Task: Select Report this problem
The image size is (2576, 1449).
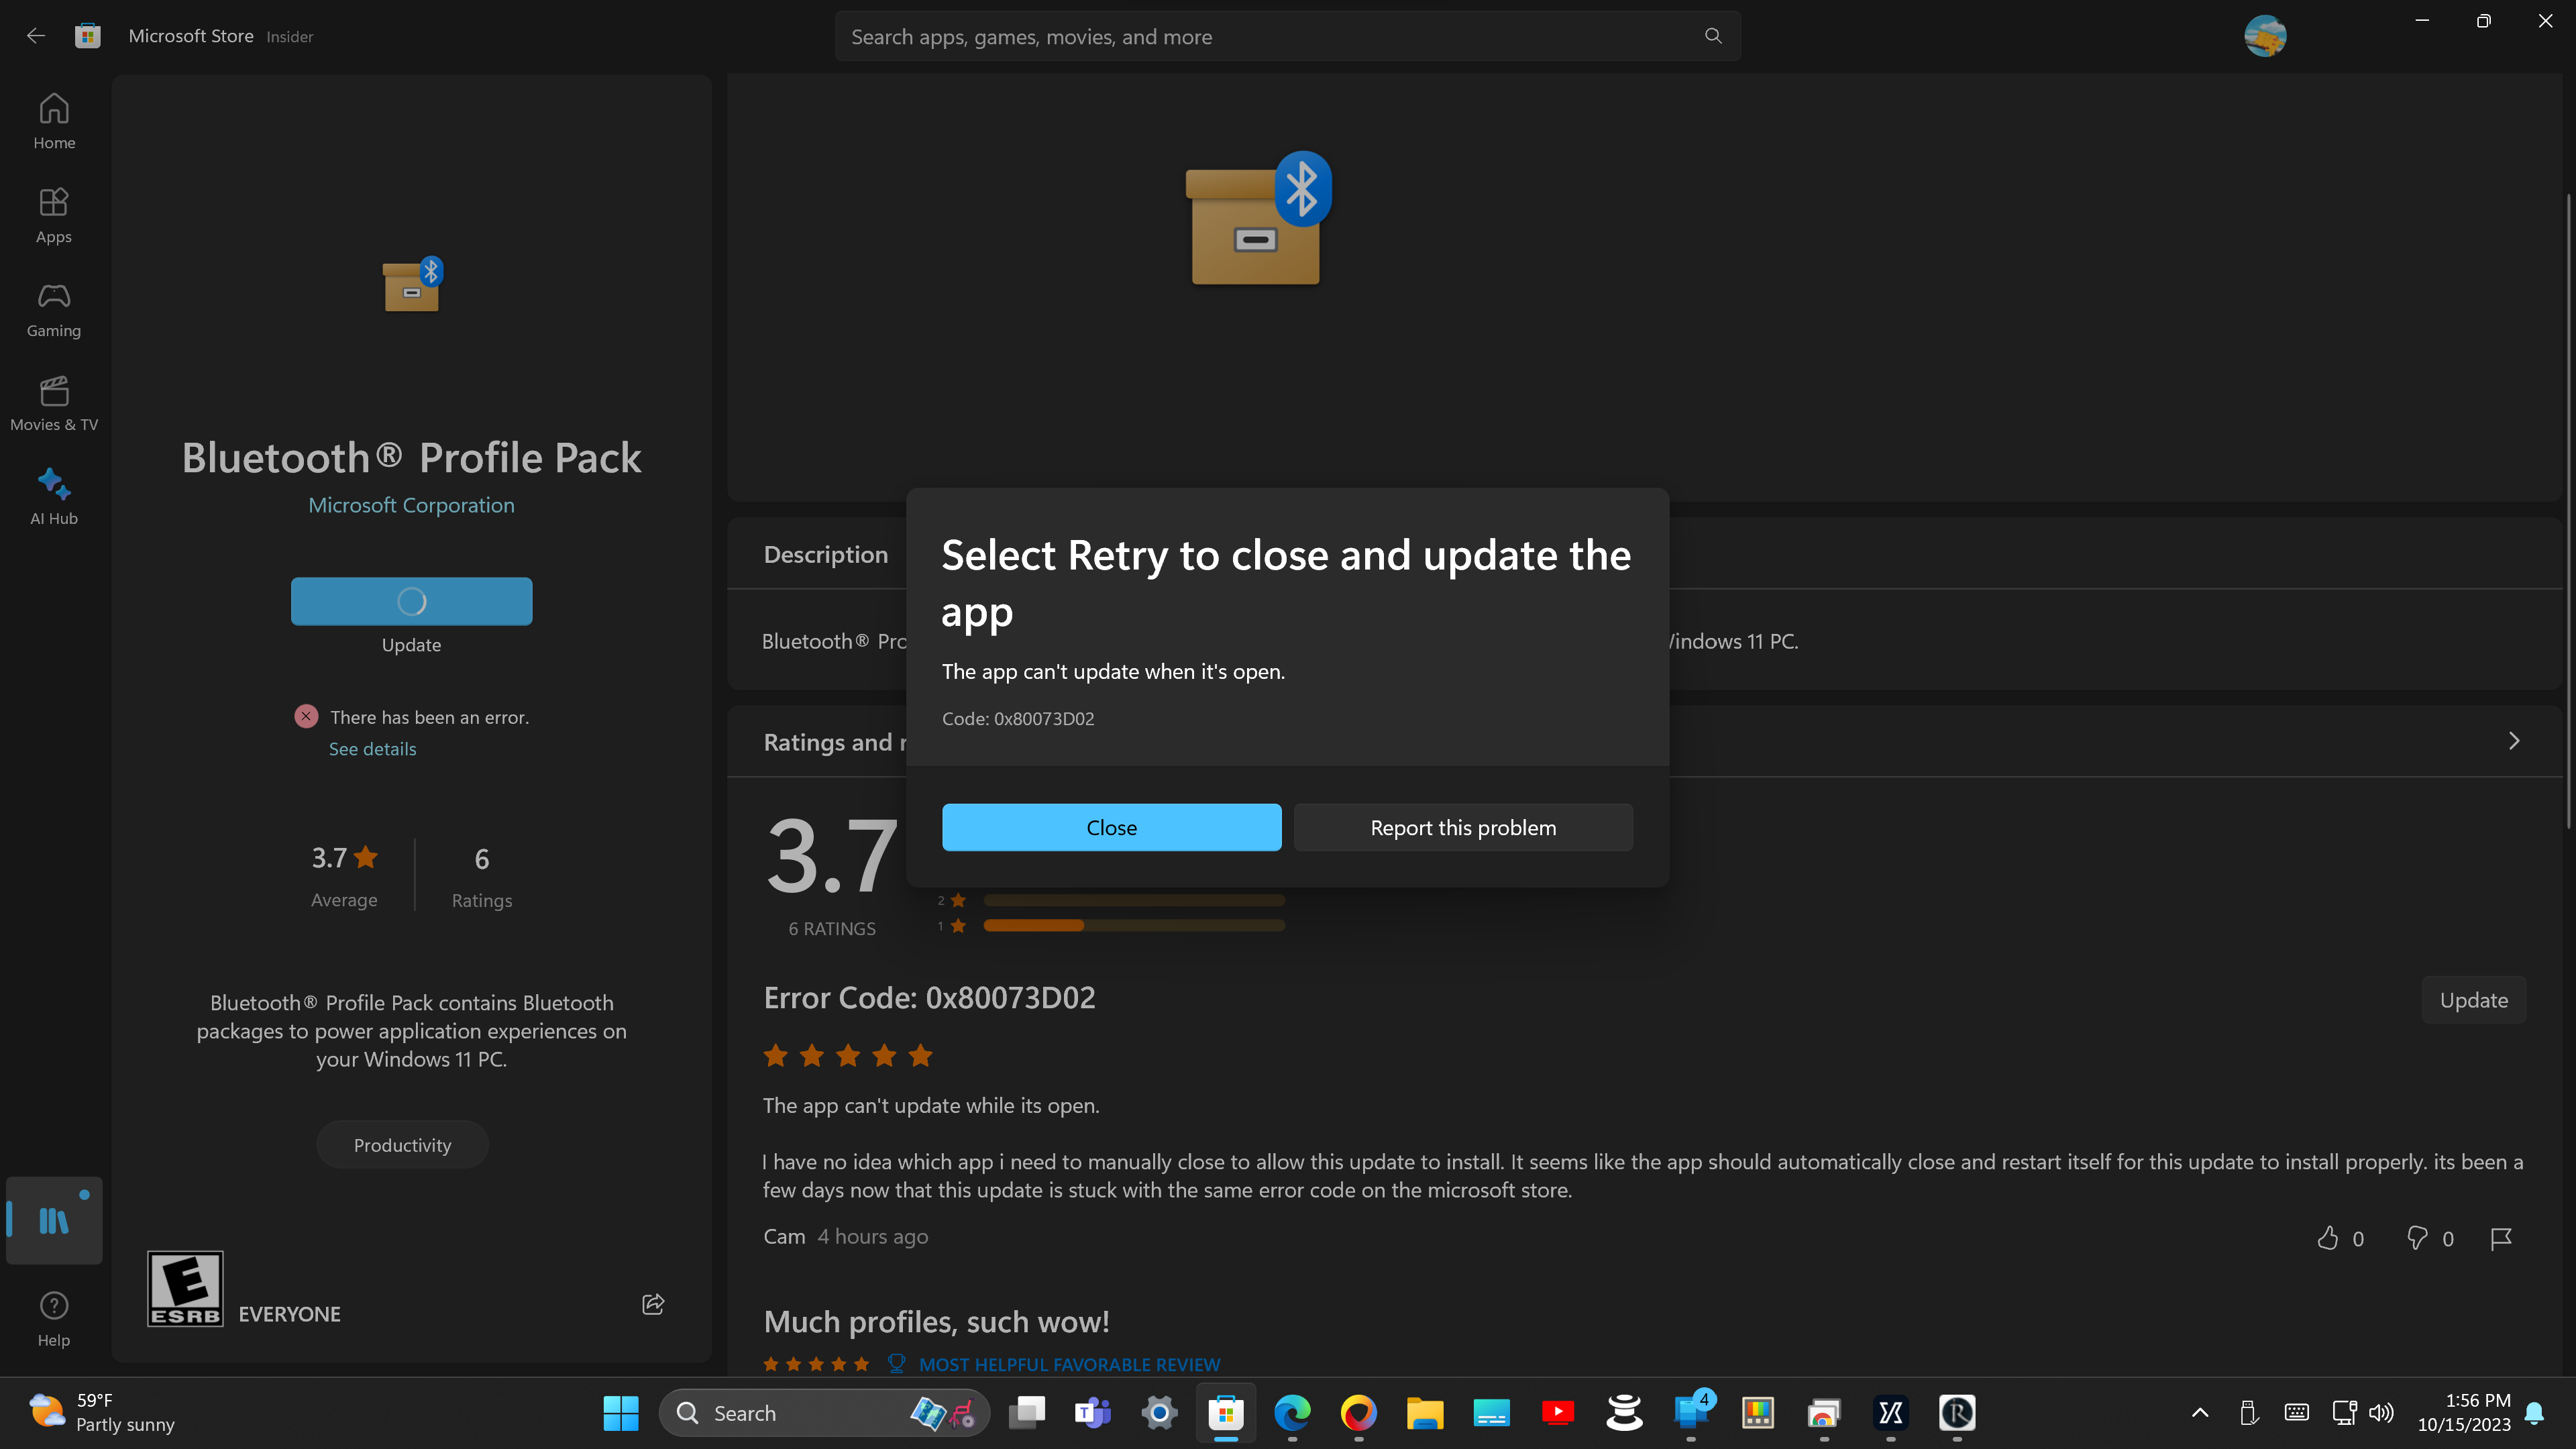Action: (1462, 827)
